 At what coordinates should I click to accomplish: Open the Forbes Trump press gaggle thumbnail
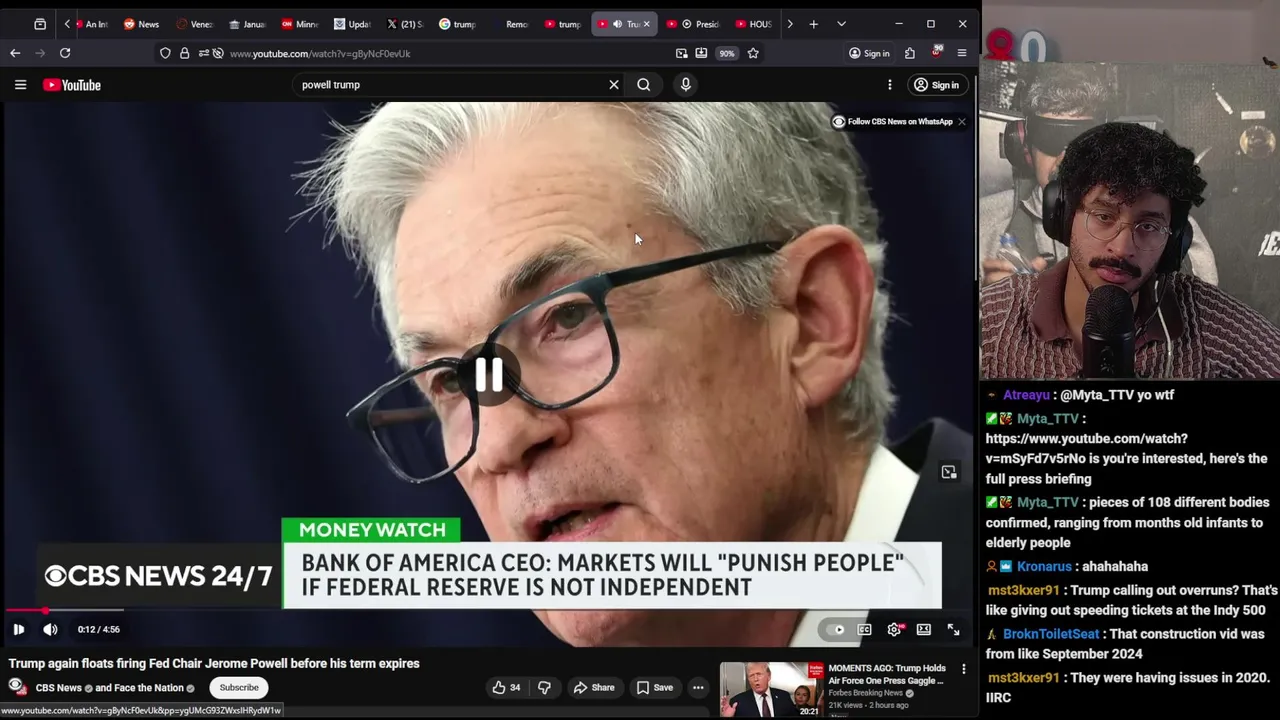point(772,689)
